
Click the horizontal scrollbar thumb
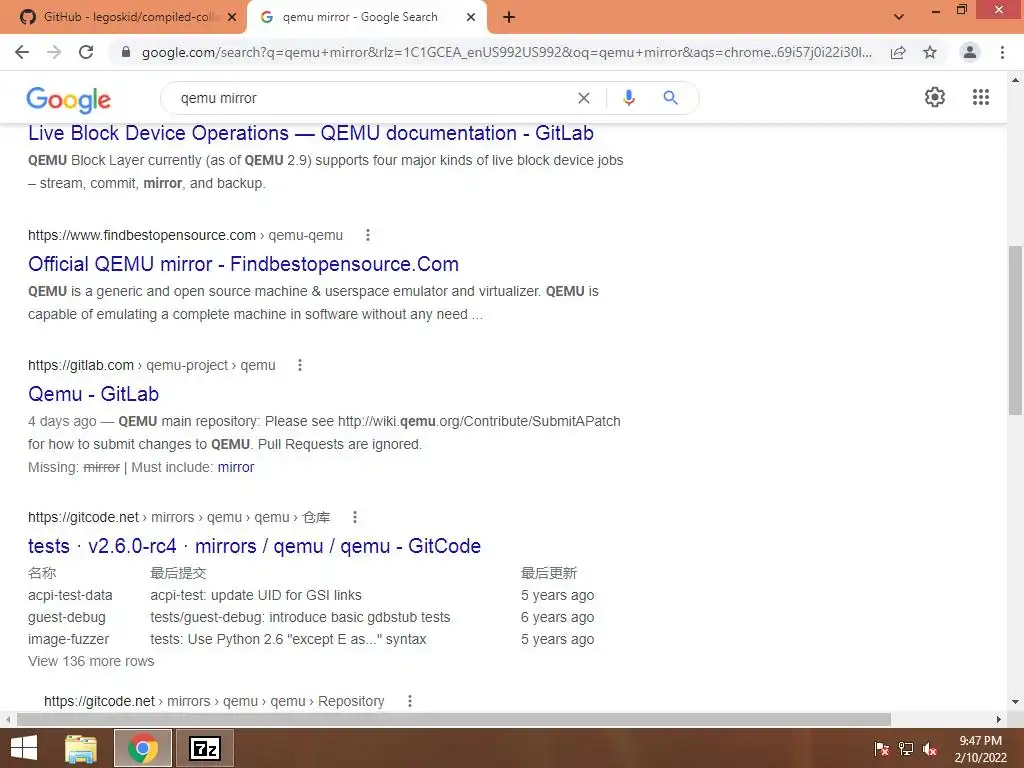(454, 719)
